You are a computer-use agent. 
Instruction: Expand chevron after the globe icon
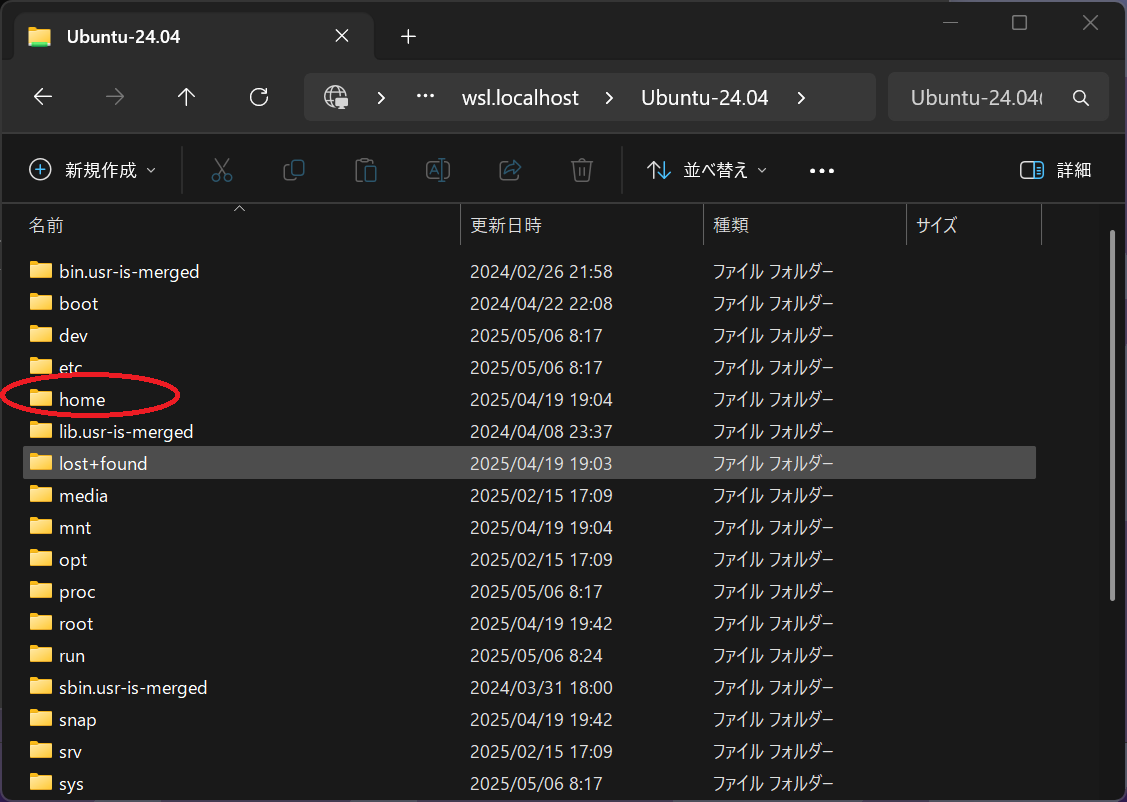tap(382, 98)
